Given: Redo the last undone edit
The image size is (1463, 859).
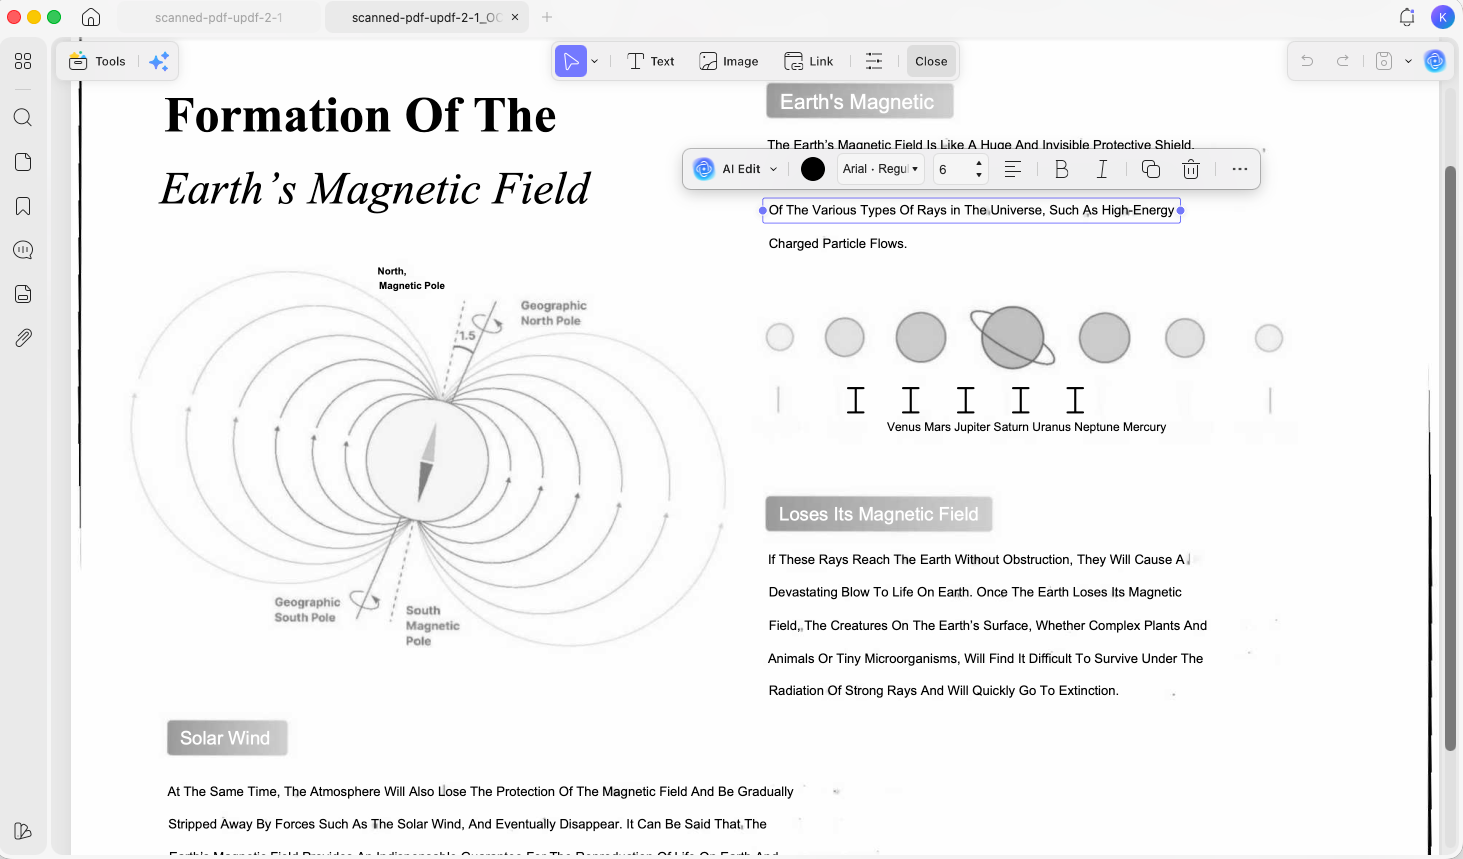Looking at the screenshot, I should click(1343, 61).
